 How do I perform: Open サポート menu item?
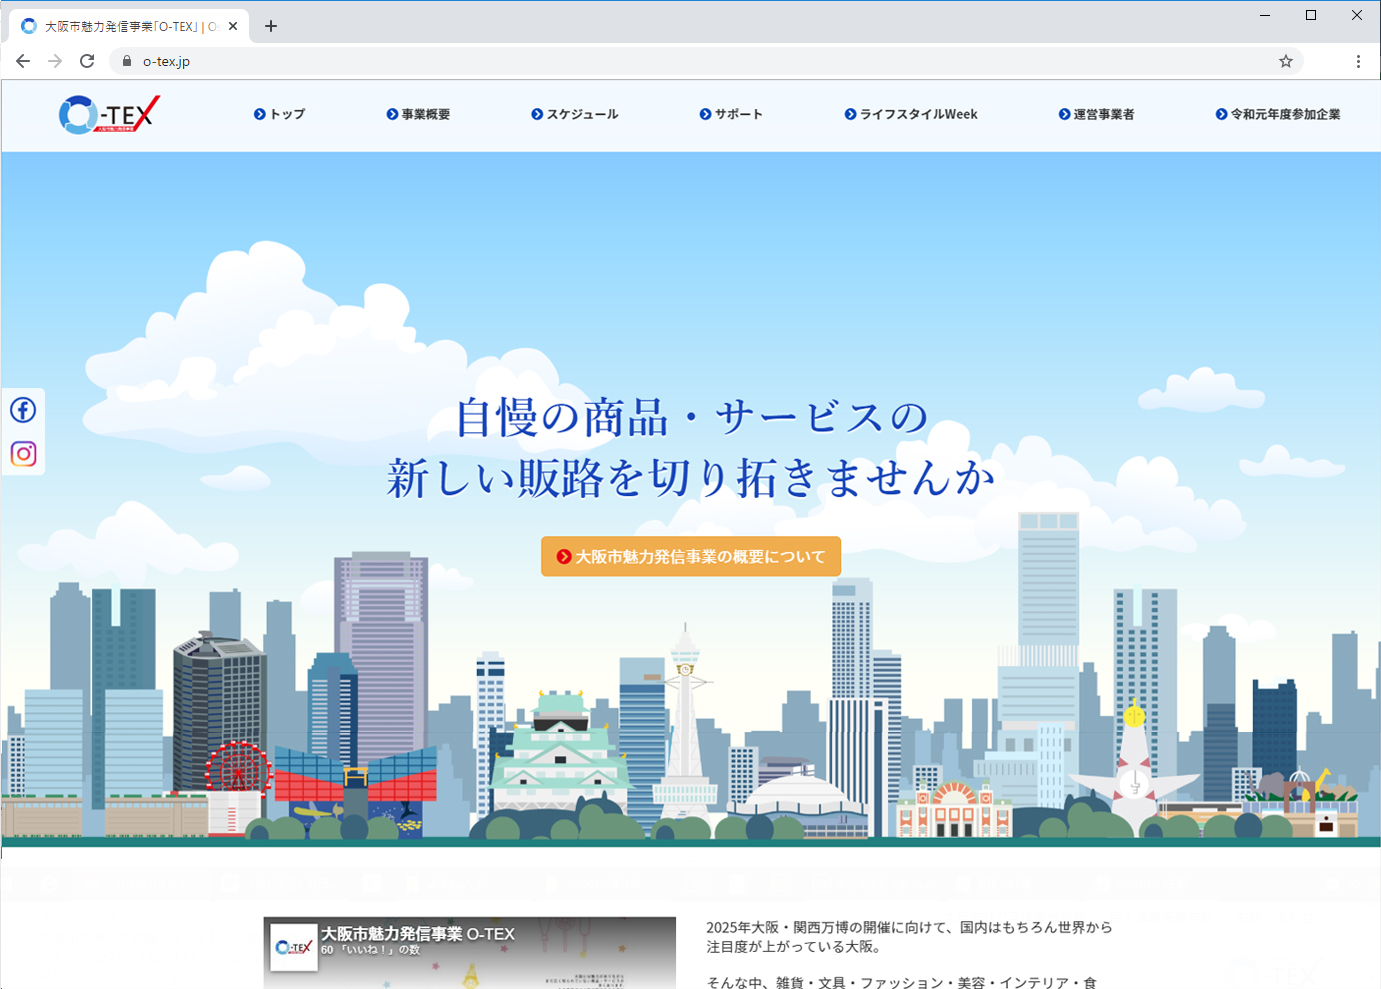[x=731, y=114]
